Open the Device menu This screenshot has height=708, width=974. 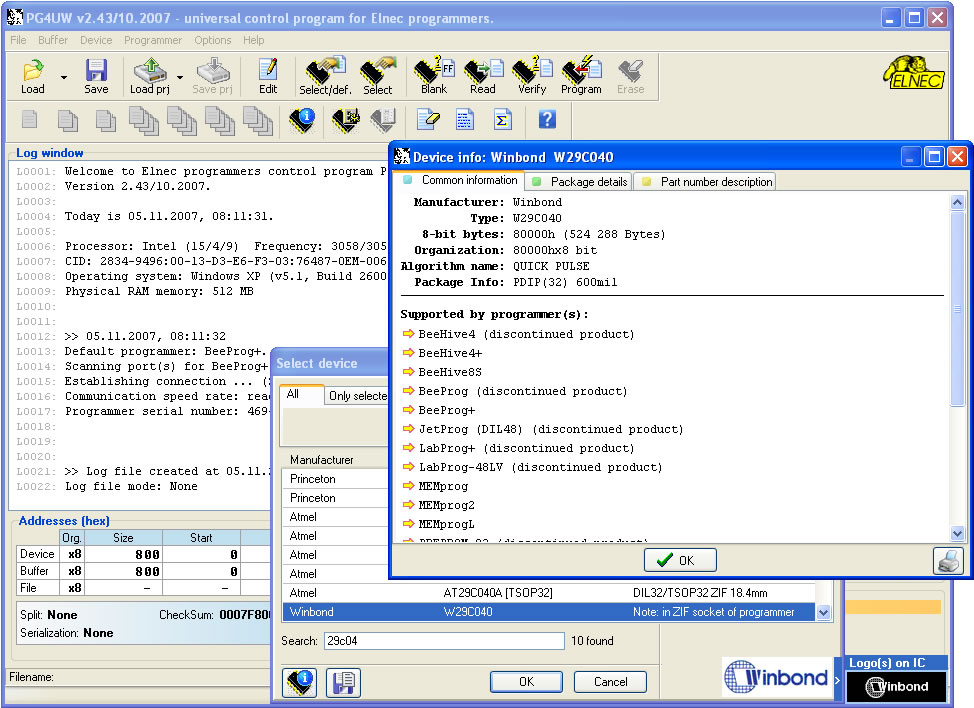96,40
